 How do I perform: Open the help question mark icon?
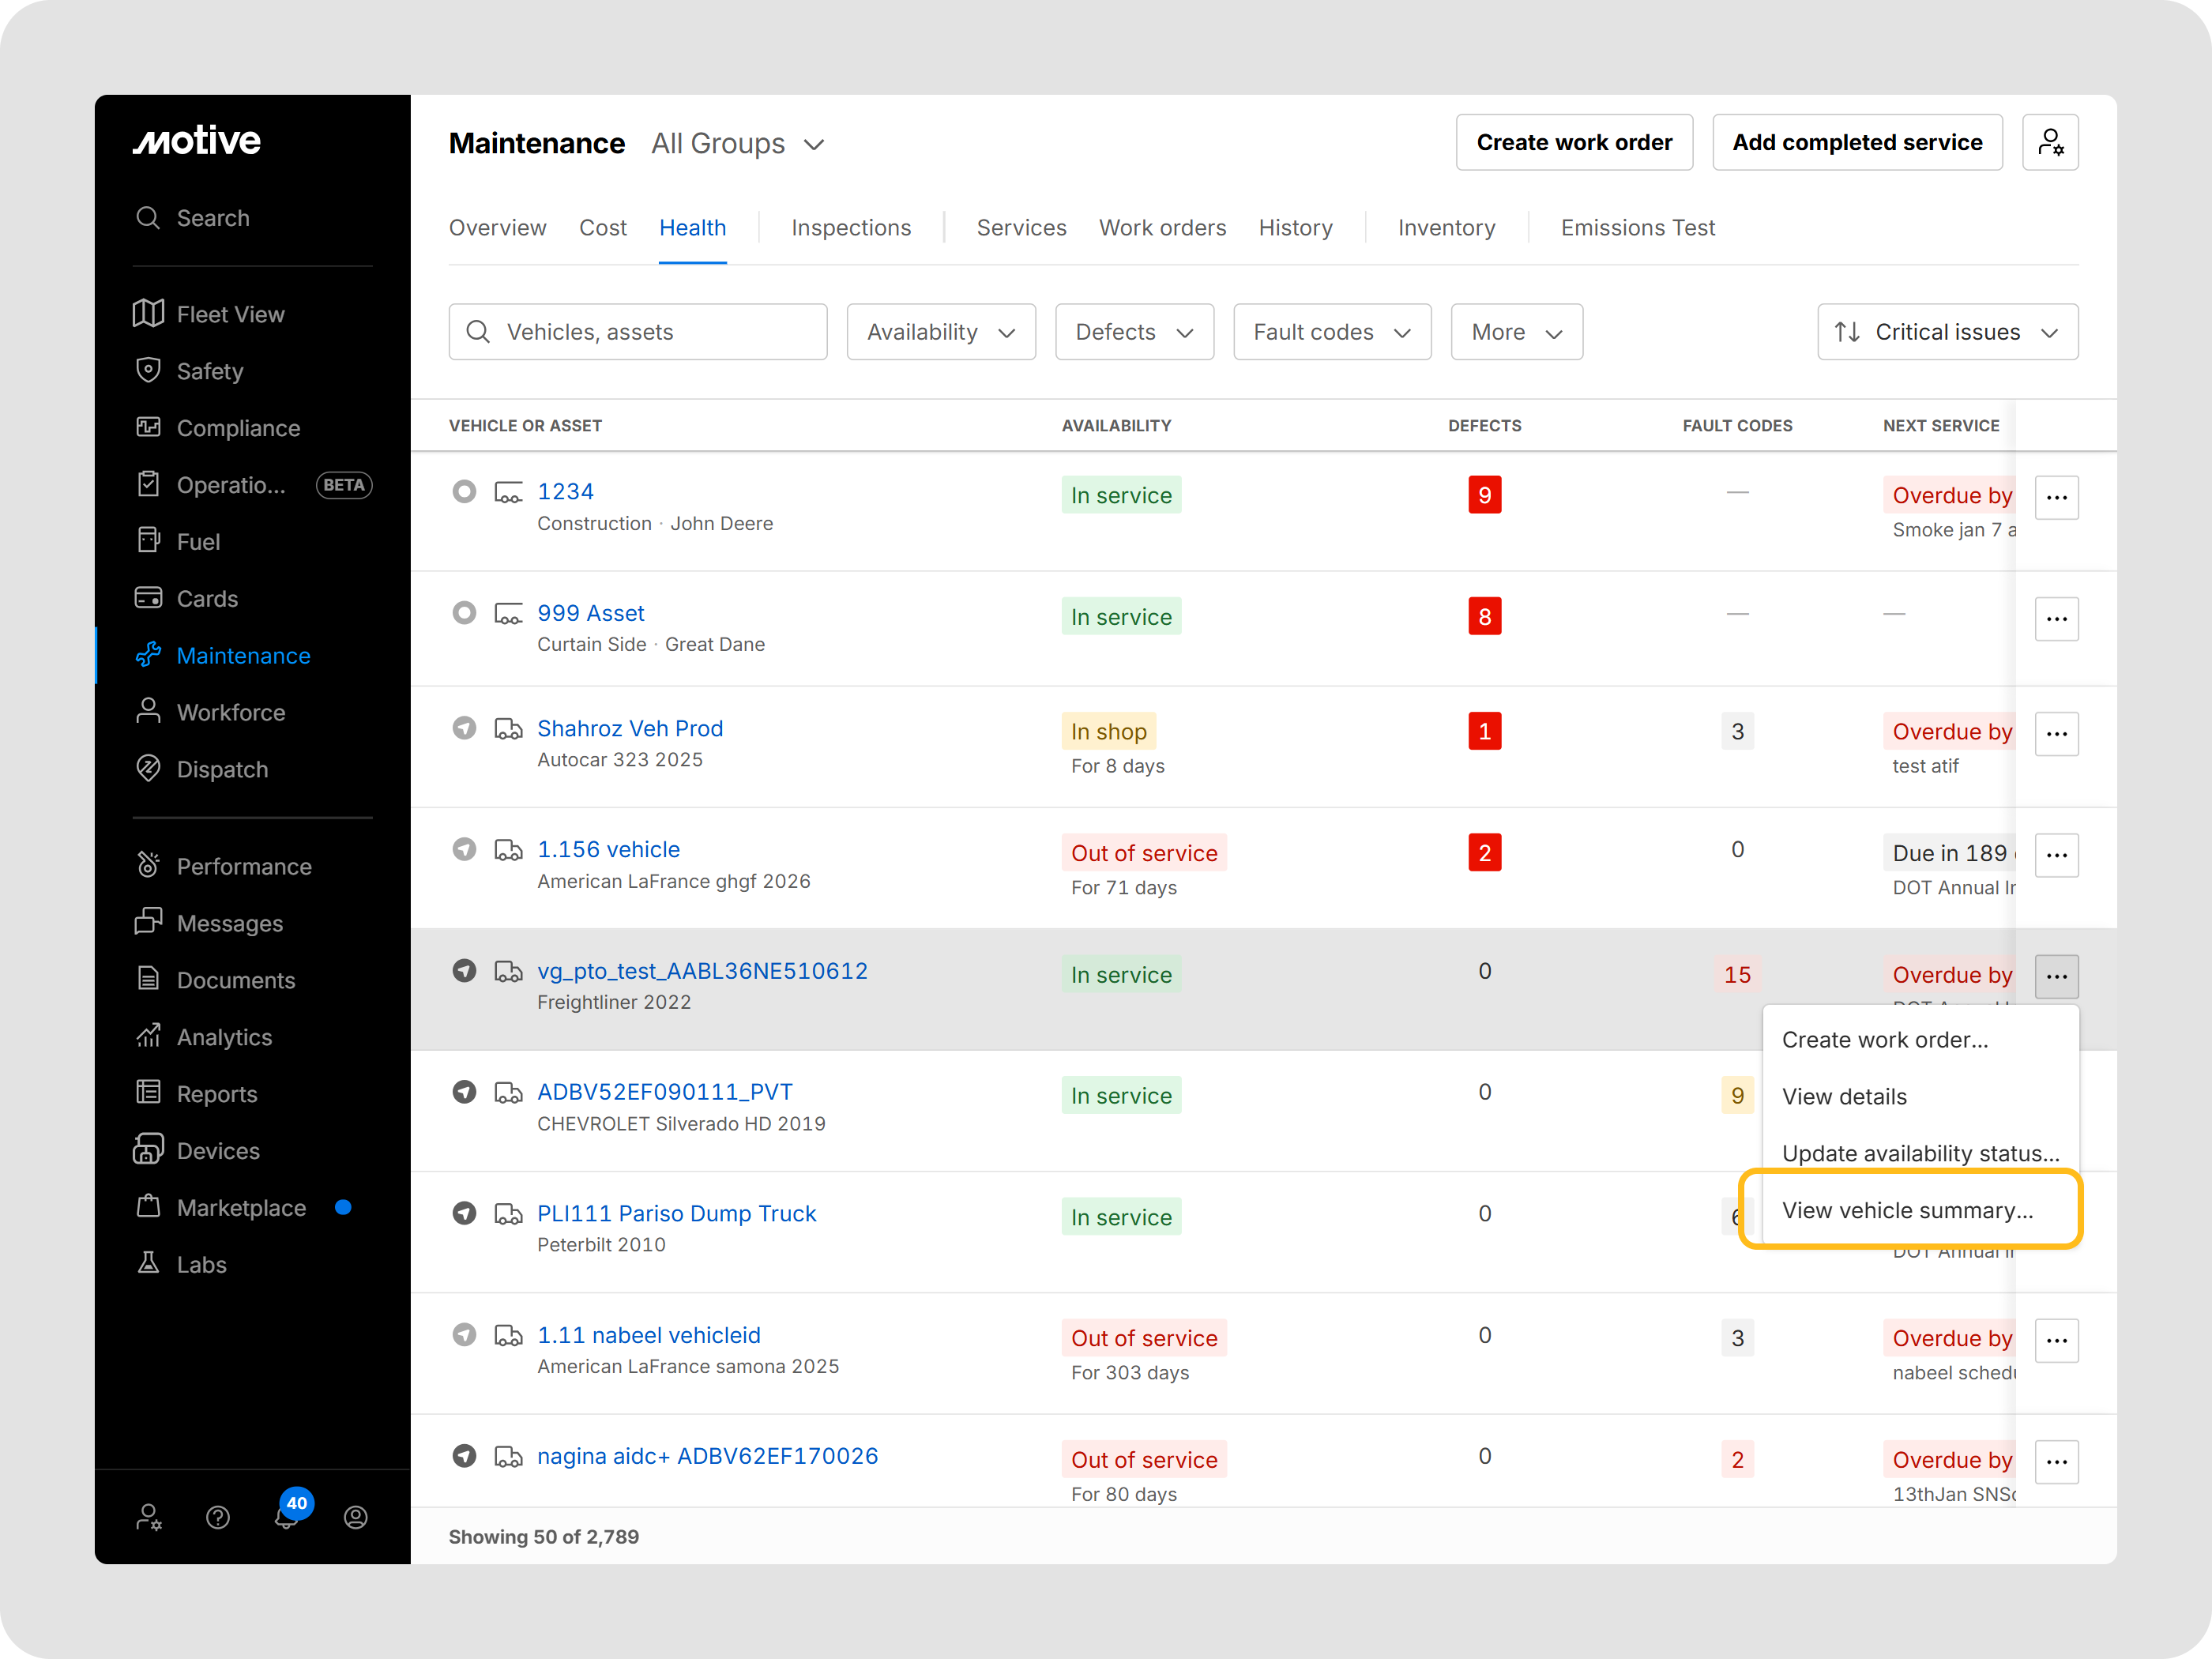click(x=218, y=1518)
